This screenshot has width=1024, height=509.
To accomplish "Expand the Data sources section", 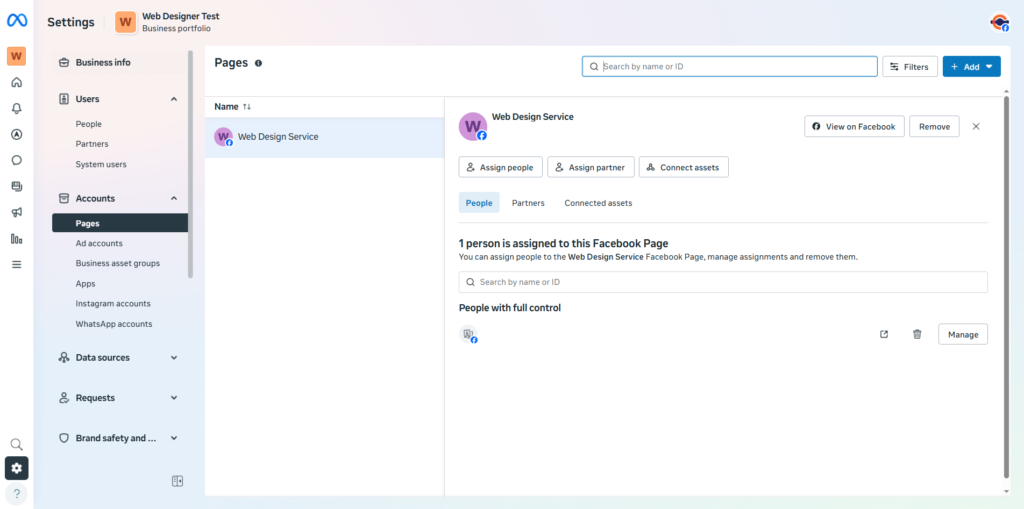I will tap(174, 358).
